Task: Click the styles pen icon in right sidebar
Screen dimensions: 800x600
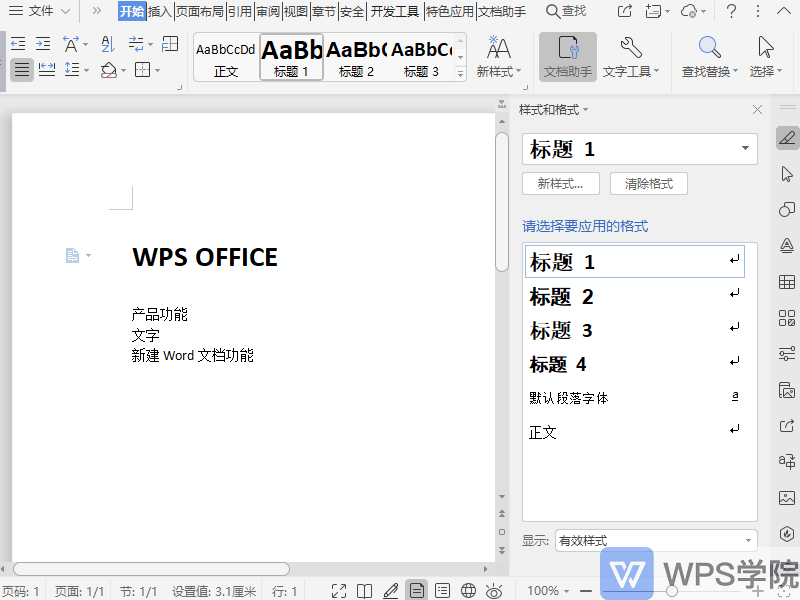Action: [x=787, y=138]
